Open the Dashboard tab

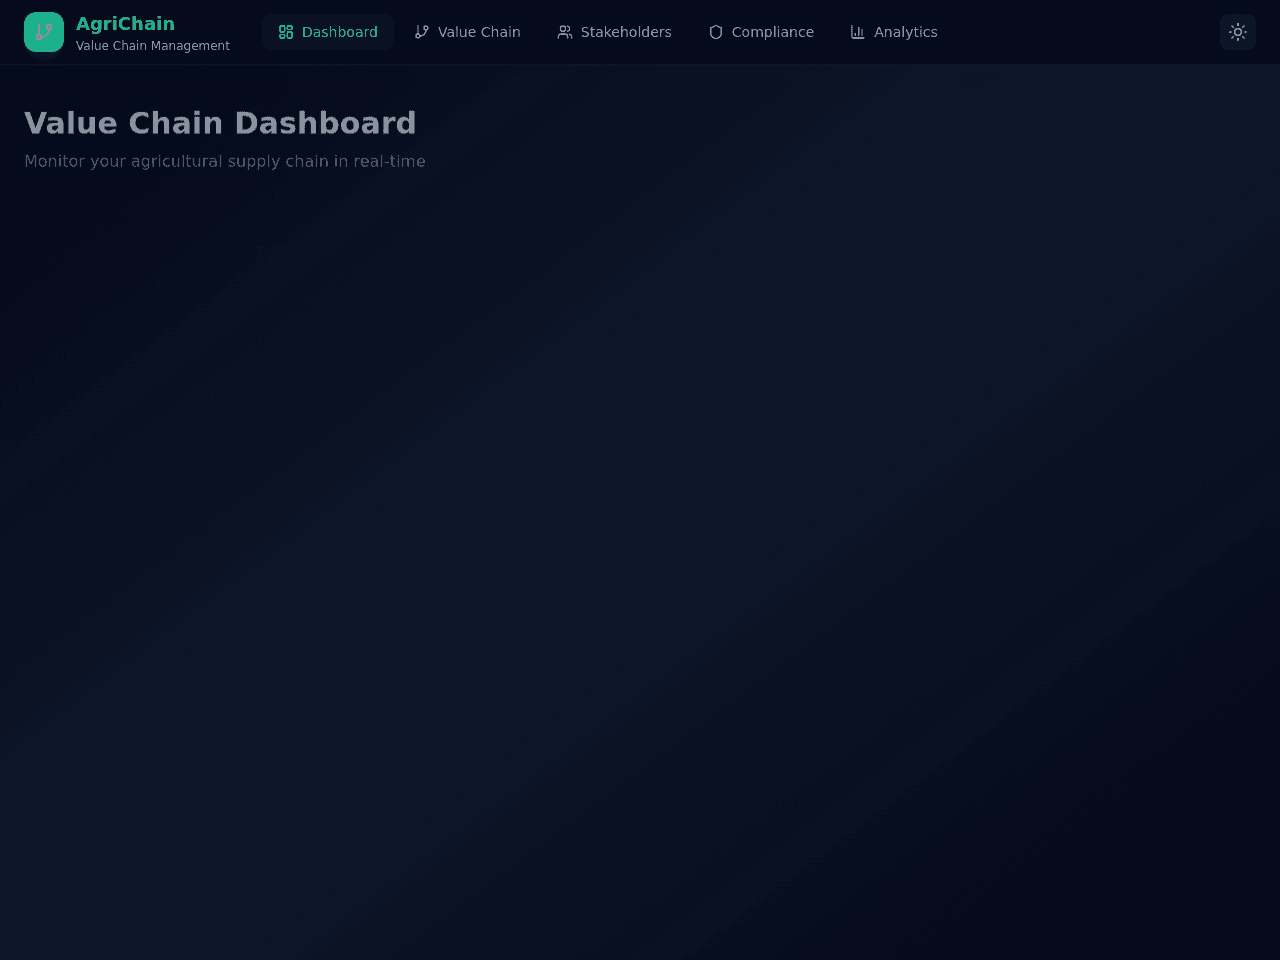pos(328,32)
